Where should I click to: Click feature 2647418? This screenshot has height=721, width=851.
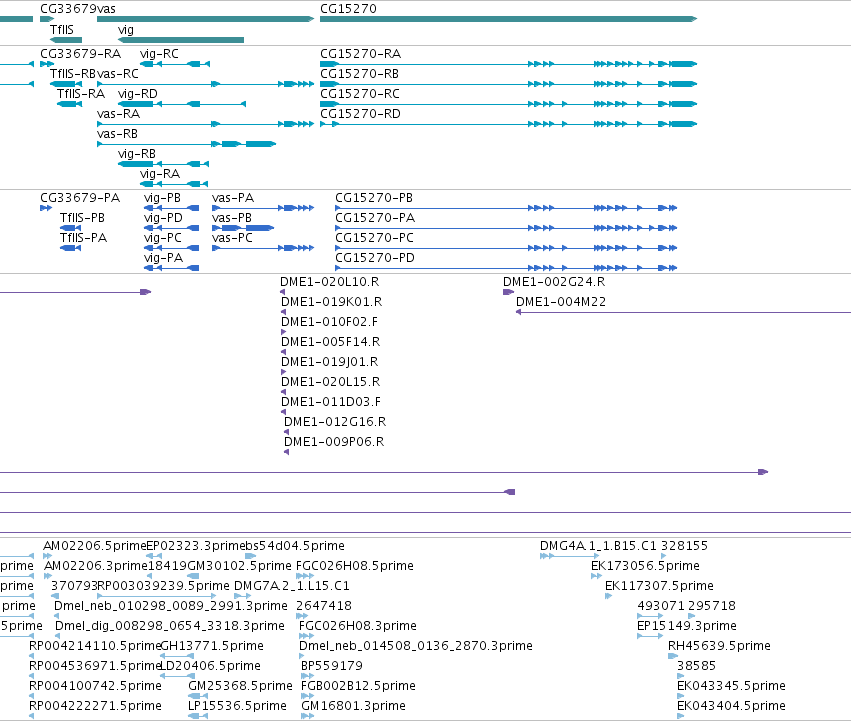pos(324,606)
